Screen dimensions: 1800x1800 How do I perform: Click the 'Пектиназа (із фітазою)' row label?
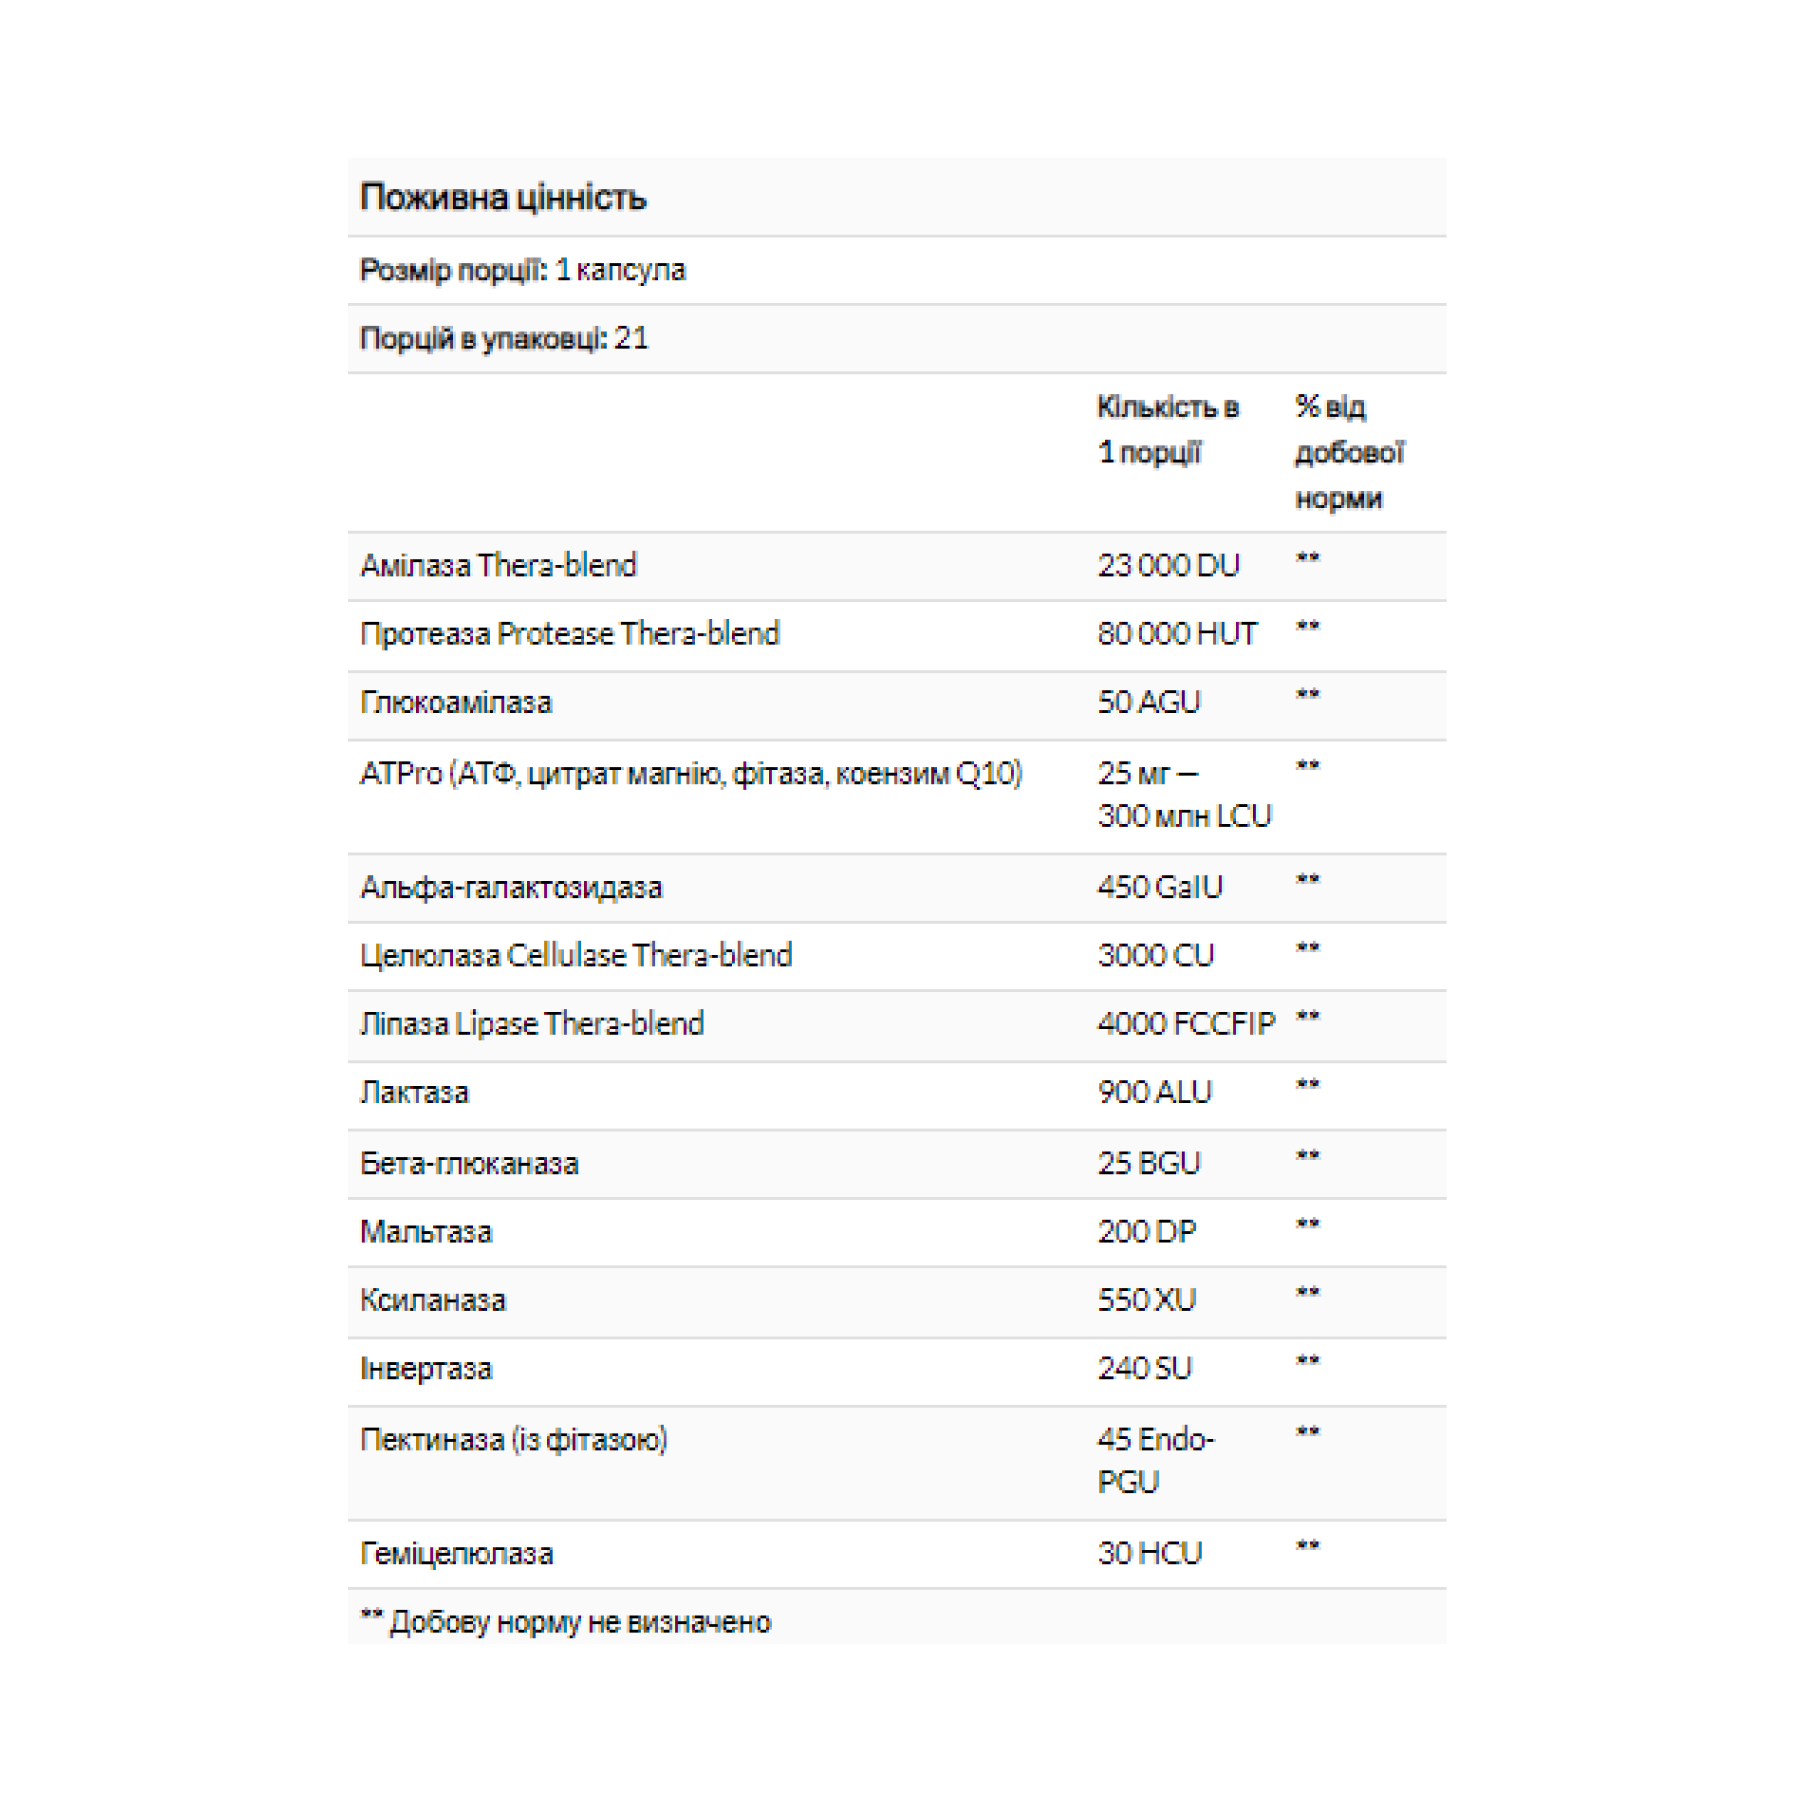coord(514,1440)
